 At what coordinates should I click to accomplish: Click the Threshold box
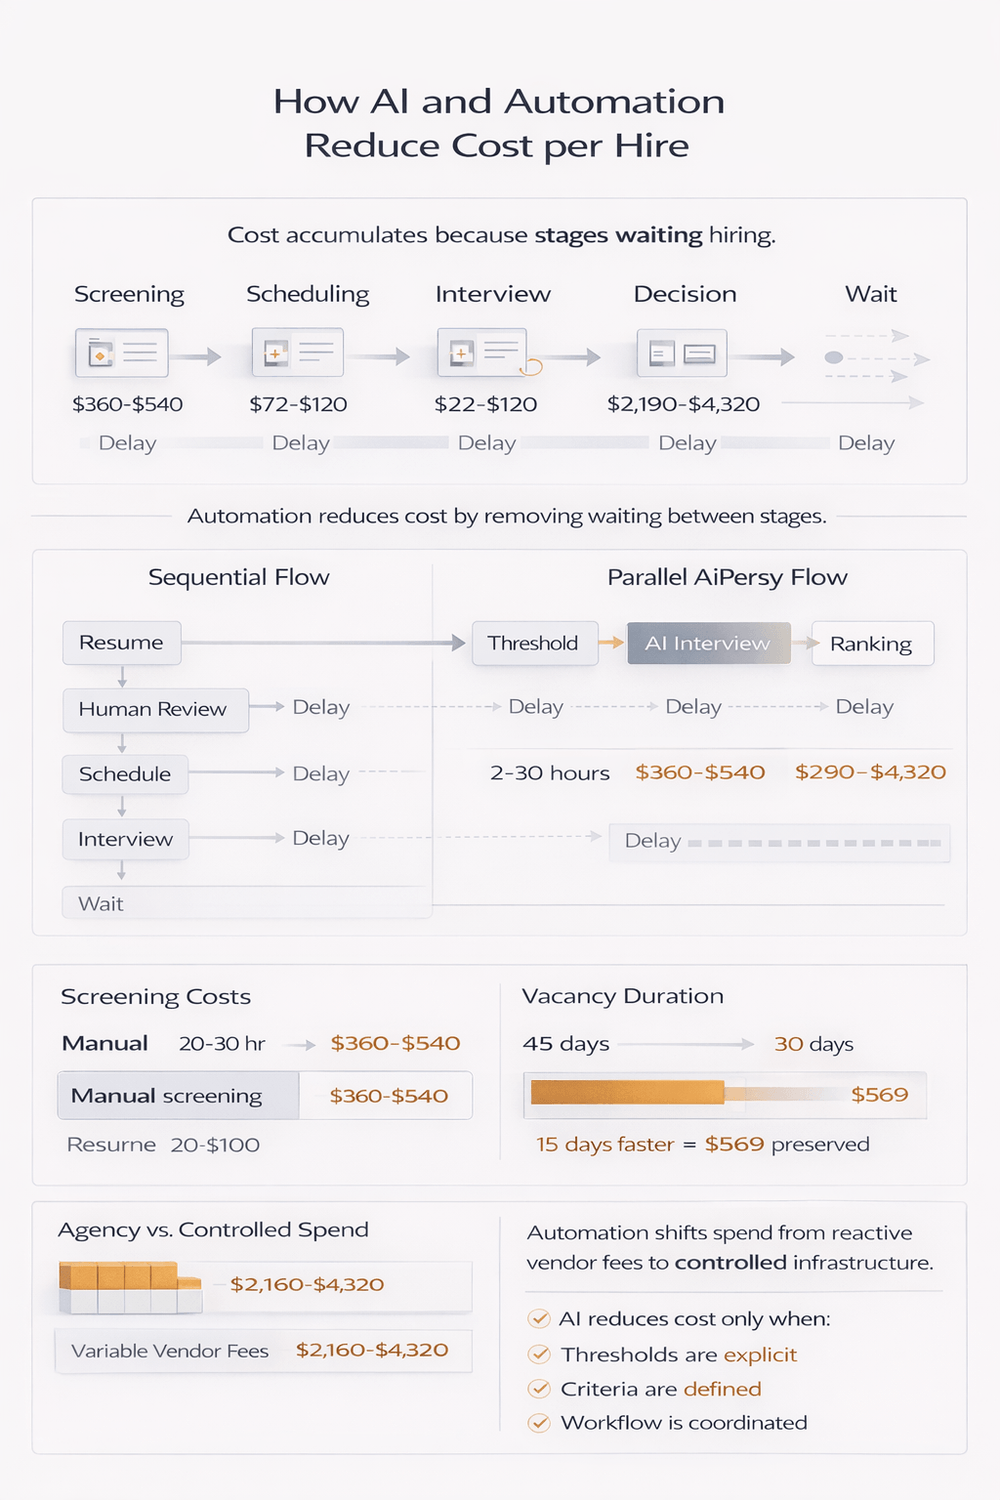point(533,643)
